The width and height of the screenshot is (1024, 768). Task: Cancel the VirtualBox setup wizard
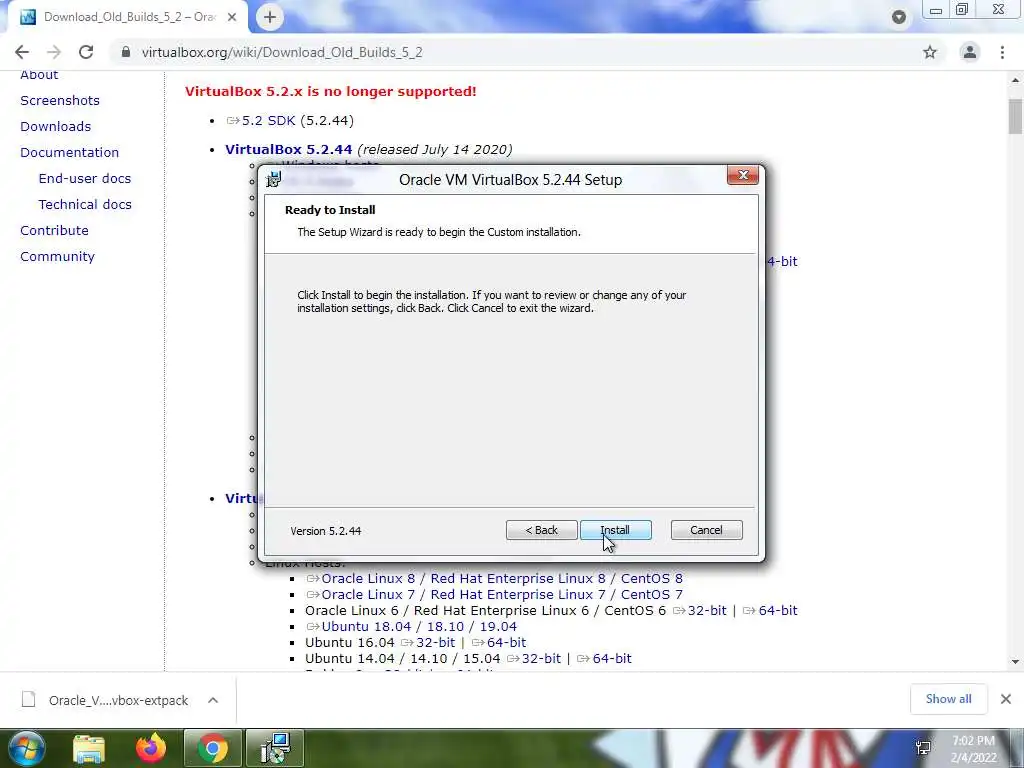coord(706,530)
